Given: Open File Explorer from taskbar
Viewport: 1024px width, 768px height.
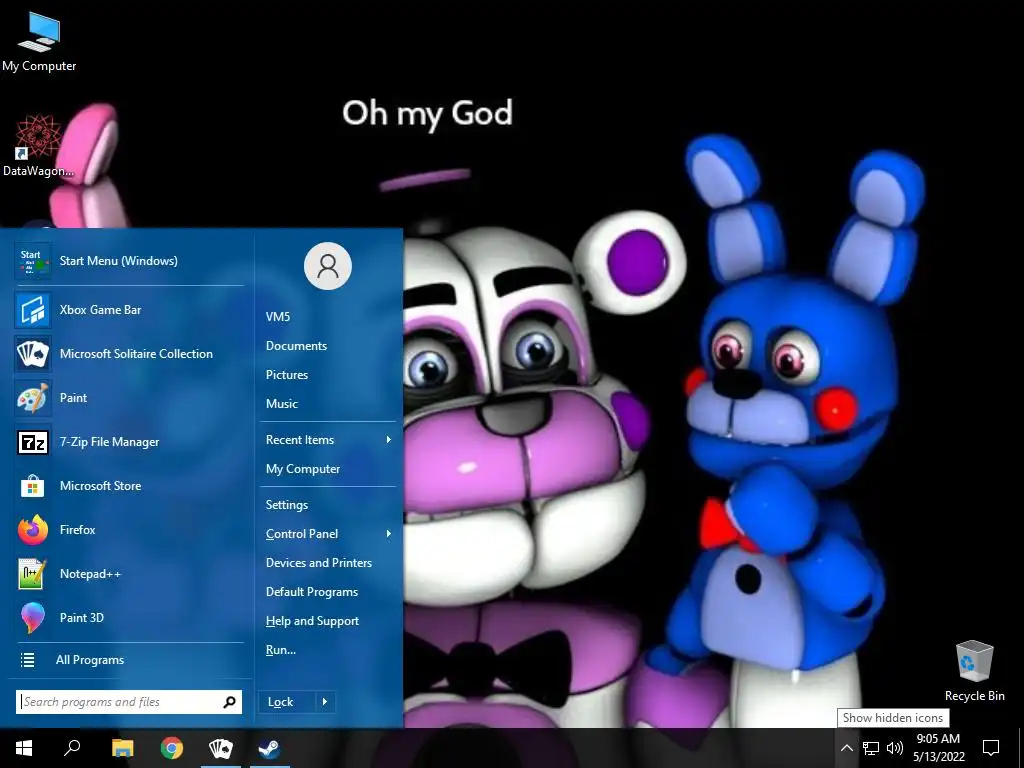Looking at the screenshot, I should 122,748.
